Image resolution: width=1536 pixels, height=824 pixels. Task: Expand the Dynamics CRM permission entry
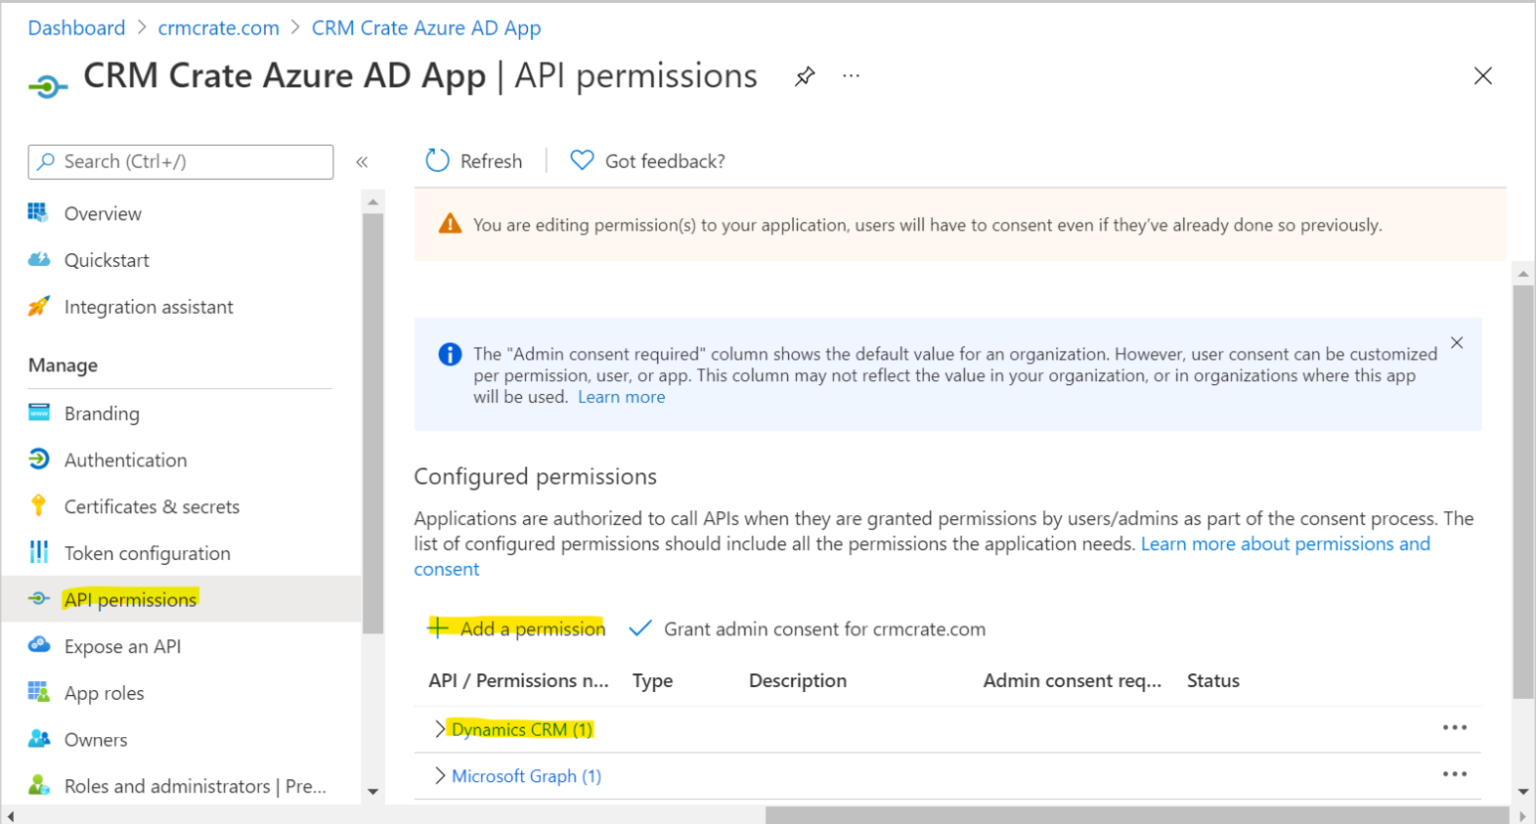(x=440, y=728)
